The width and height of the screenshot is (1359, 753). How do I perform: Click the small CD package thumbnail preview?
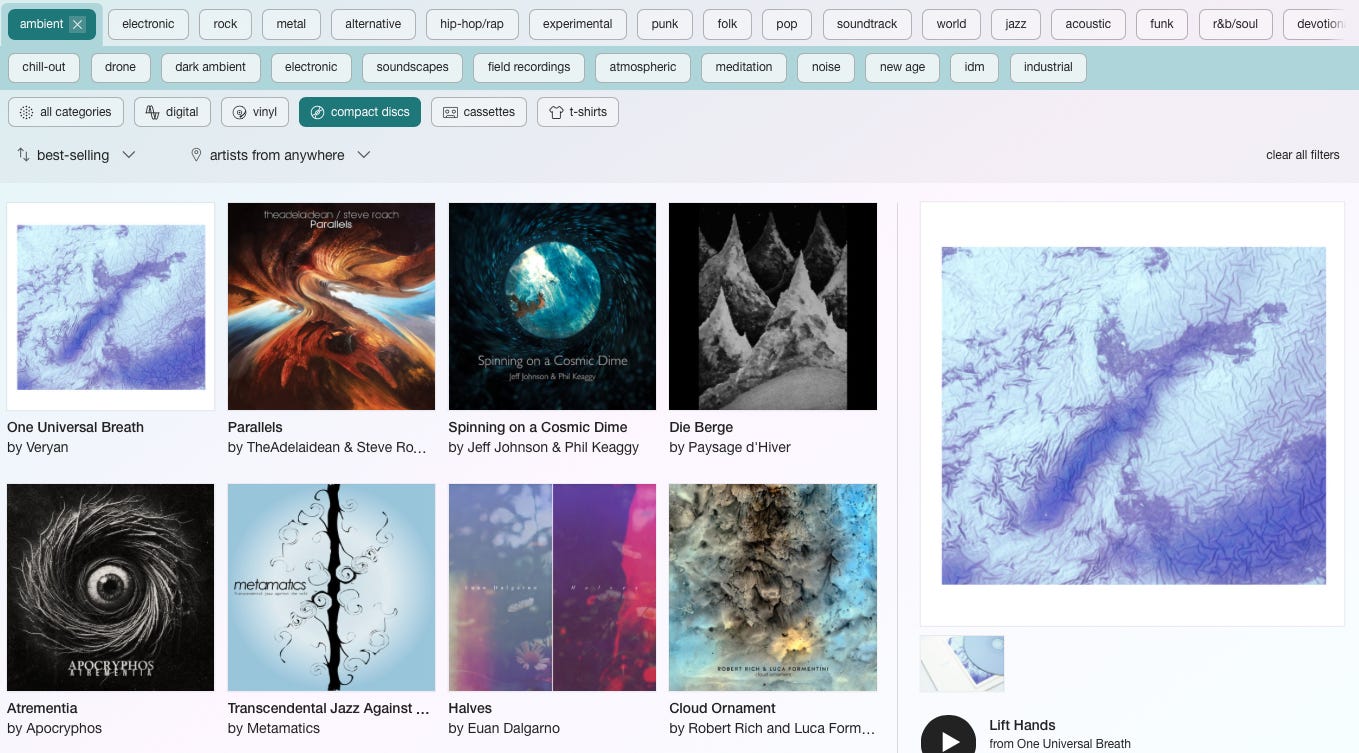[962, 663]
